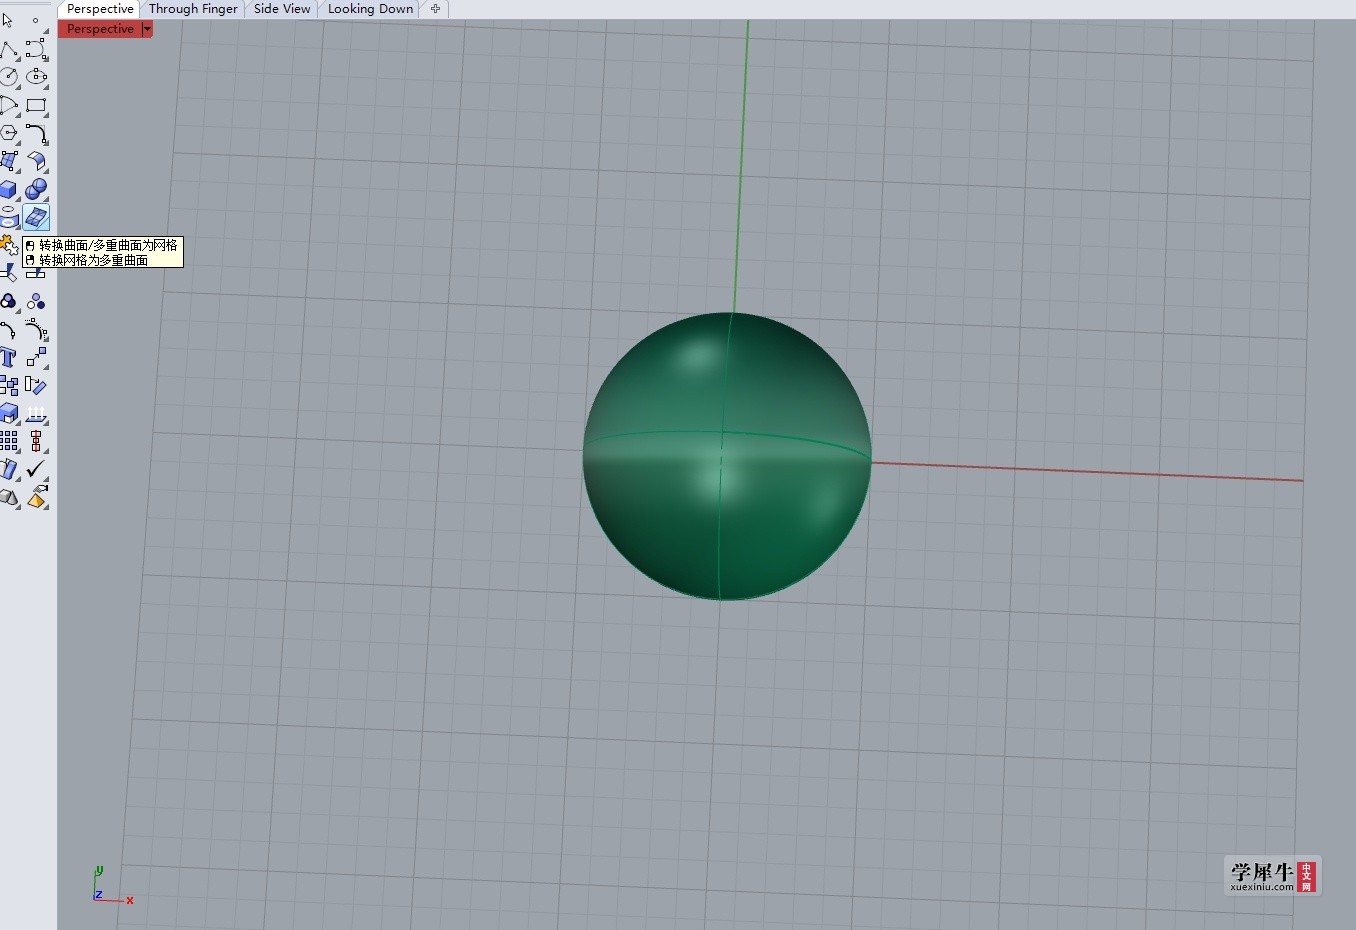
Task: Choose the single Point tool
Action: pyautogui.click(x=36, y=20)
